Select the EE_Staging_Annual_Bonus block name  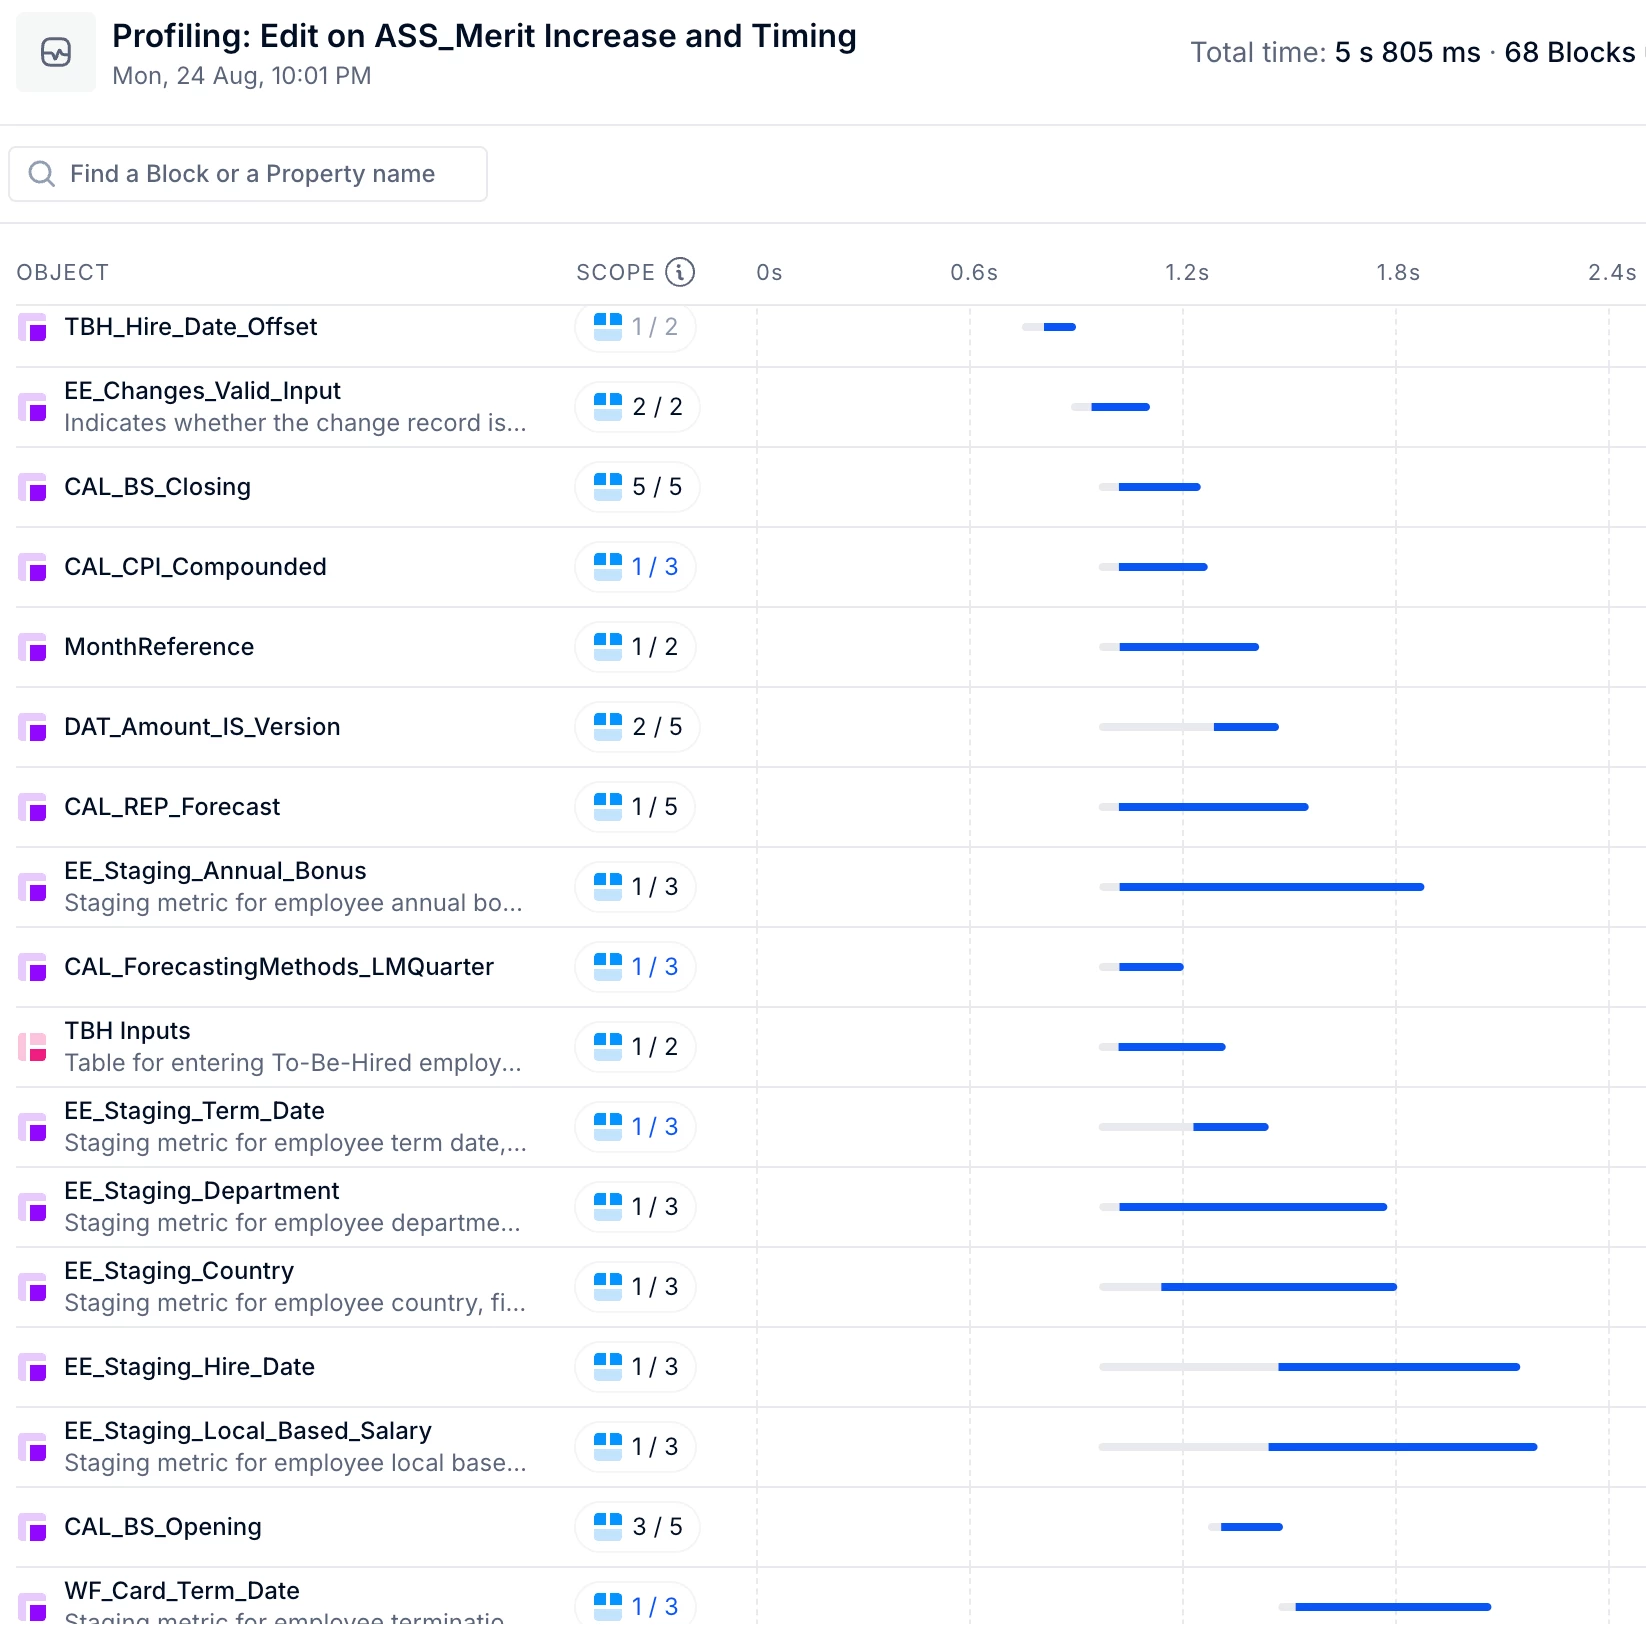point(215,871)
